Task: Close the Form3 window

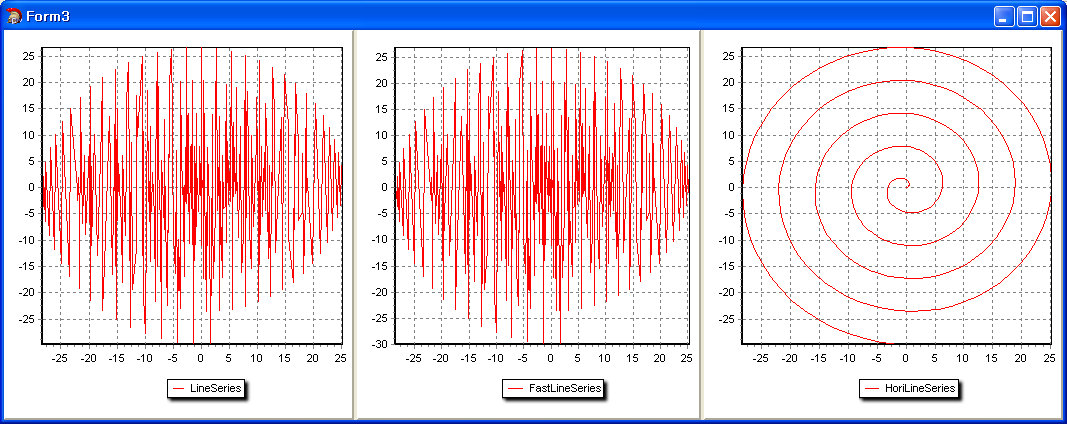Action: [x=1050, y=16]
